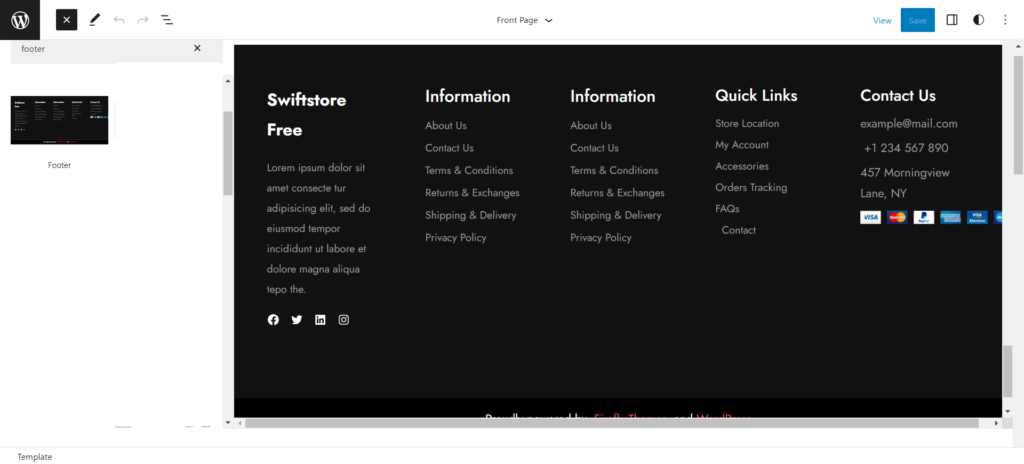Screen dimensions: 1024x464
Task: Redo the last change
Action: (143, 20)
